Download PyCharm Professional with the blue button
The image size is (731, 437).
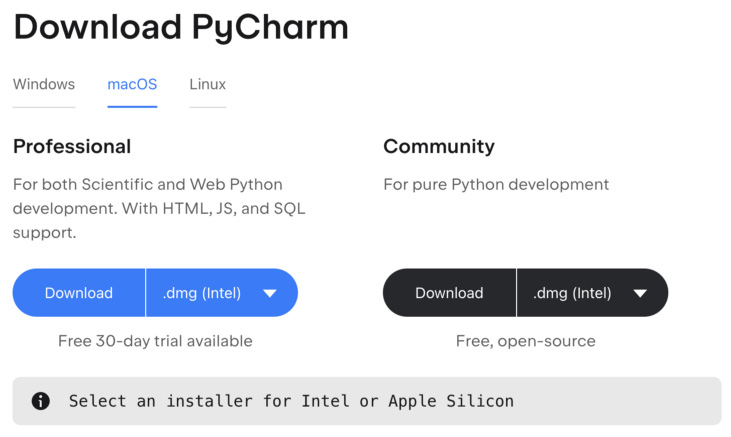coord(79,293)
